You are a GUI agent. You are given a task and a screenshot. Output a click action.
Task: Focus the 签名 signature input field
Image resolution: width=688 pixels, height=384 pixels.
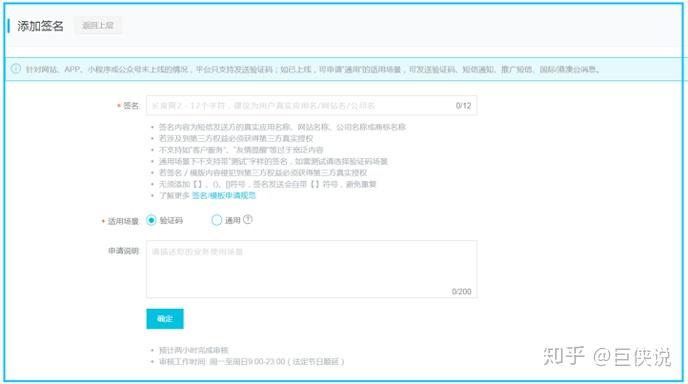click(x=312, y=105)
